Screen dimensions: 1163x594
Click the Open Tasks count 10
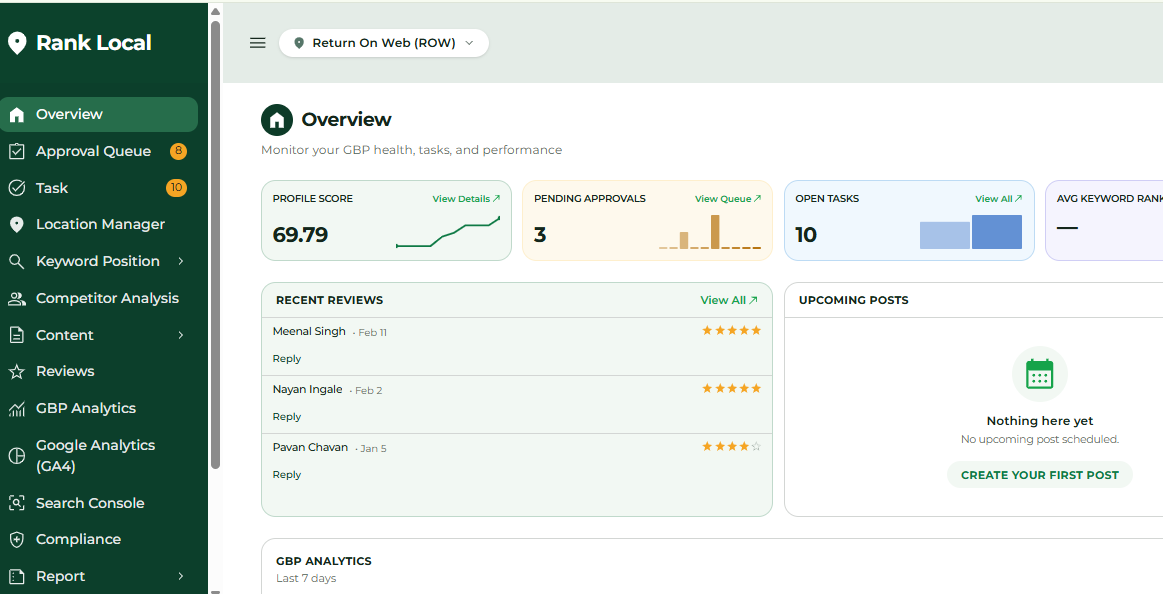(x=806, y=235)
